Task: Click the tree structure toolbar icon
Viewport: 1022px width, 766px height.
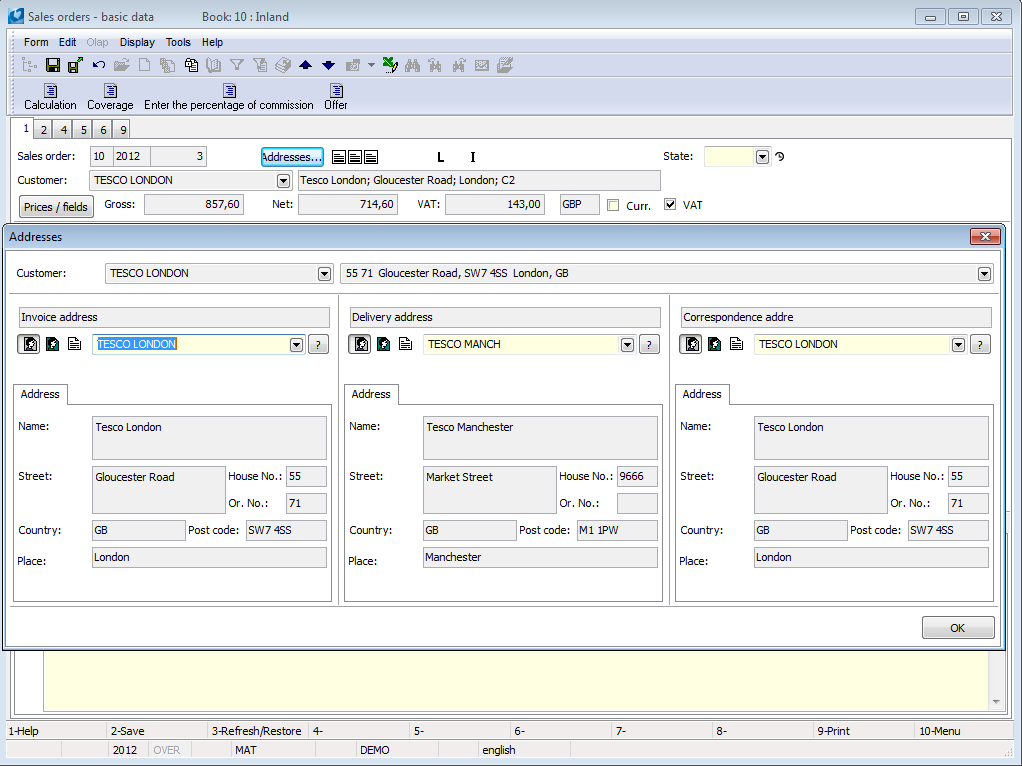Action: coord(29,65)
